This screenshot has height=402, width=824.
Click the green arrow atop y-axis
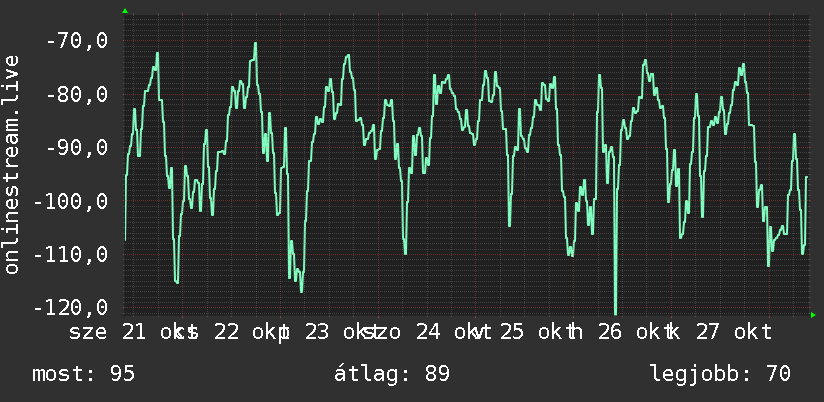pyautogui.click(x=125, y=11)
